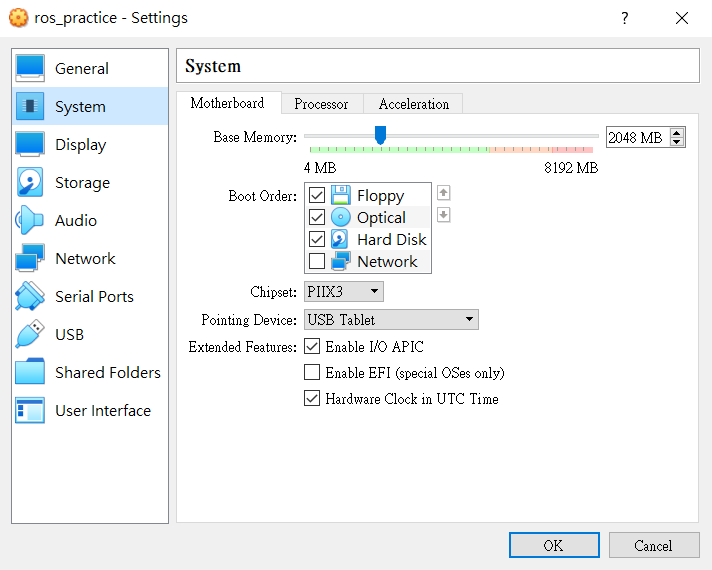Move boot item up with arrow button

444,193
